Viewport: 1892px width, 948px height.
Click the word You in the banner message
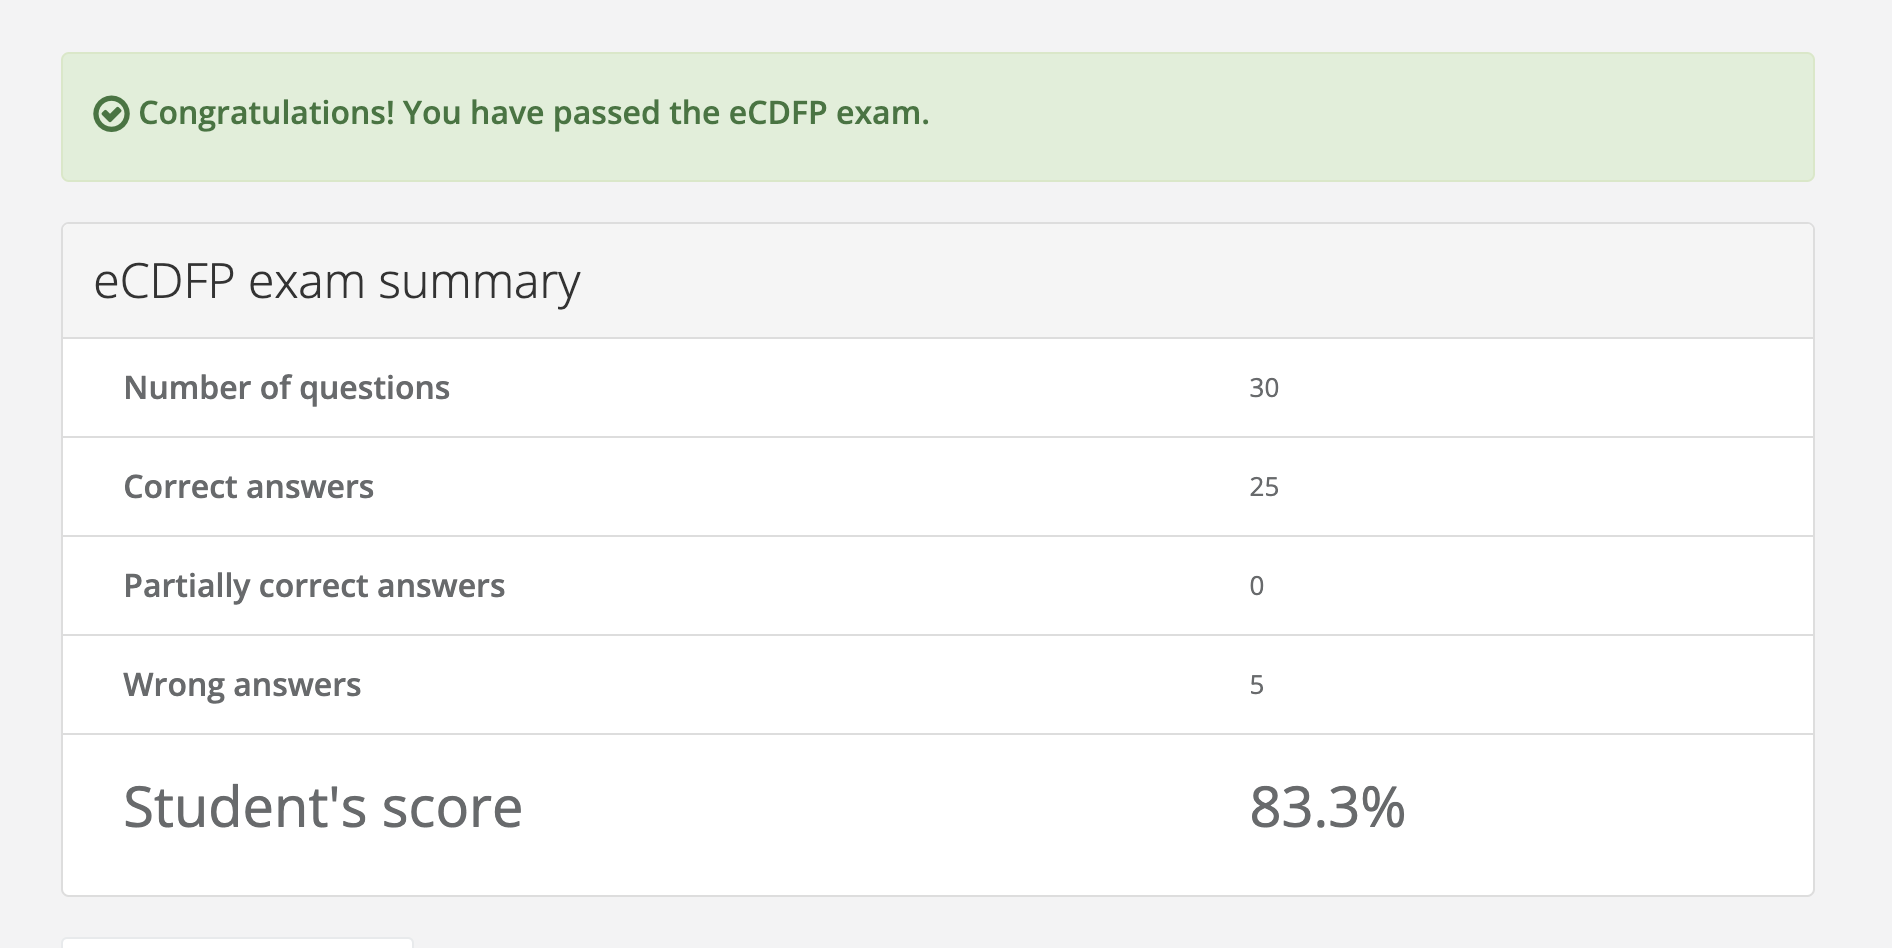(x=432, y=114)
